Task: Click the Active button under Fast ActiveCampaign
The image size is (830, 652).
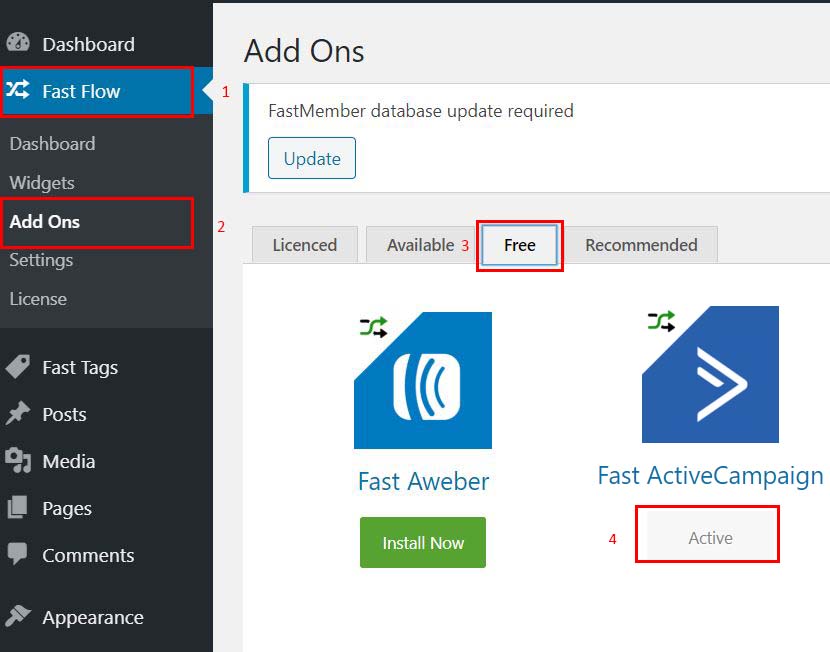Action: click(710, 538)
